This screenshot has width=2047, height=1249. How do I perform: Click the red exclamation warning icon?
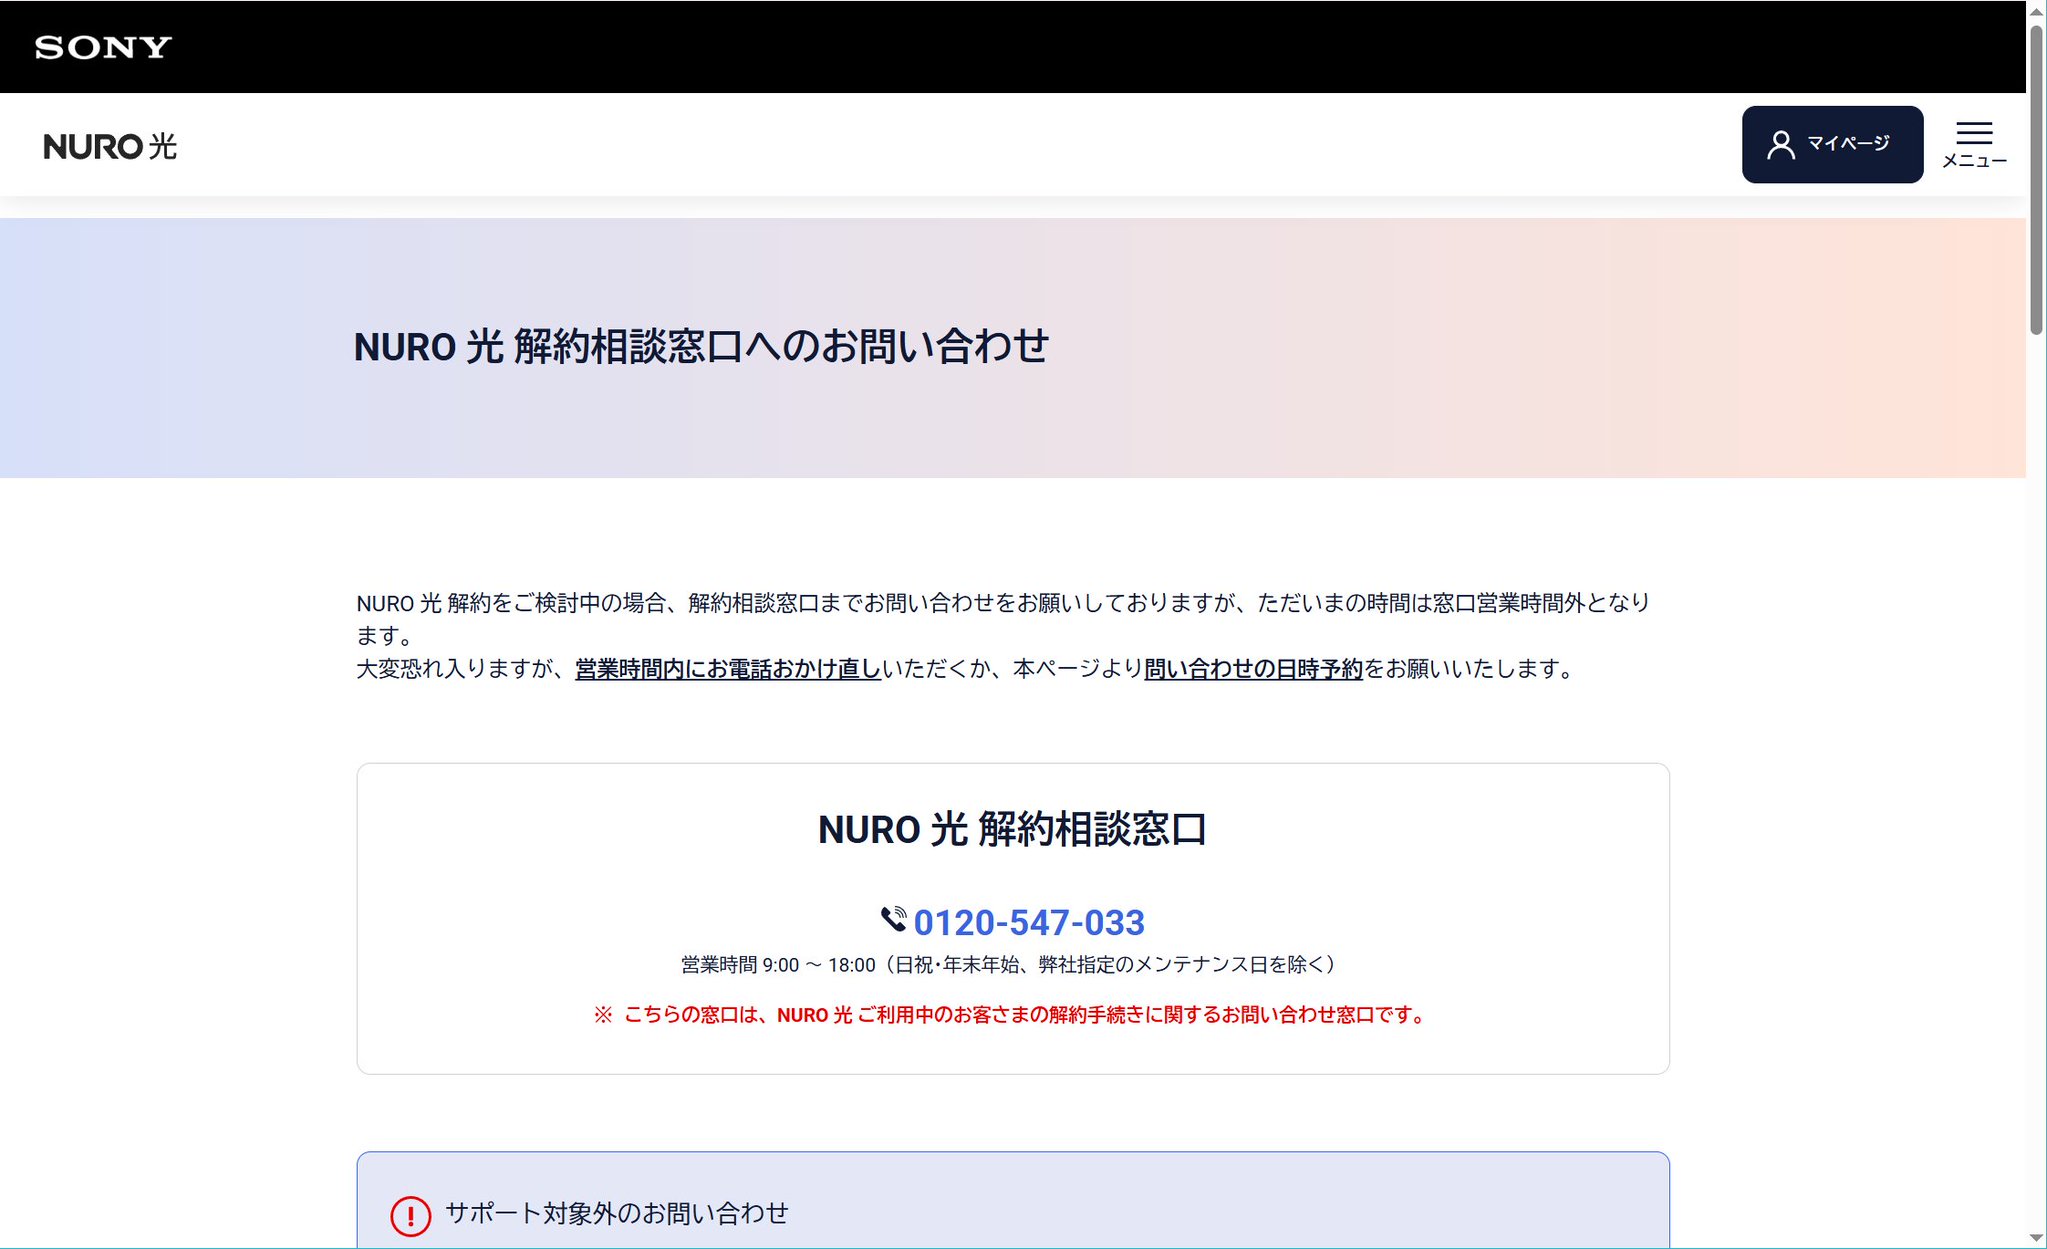point(410,1216)
